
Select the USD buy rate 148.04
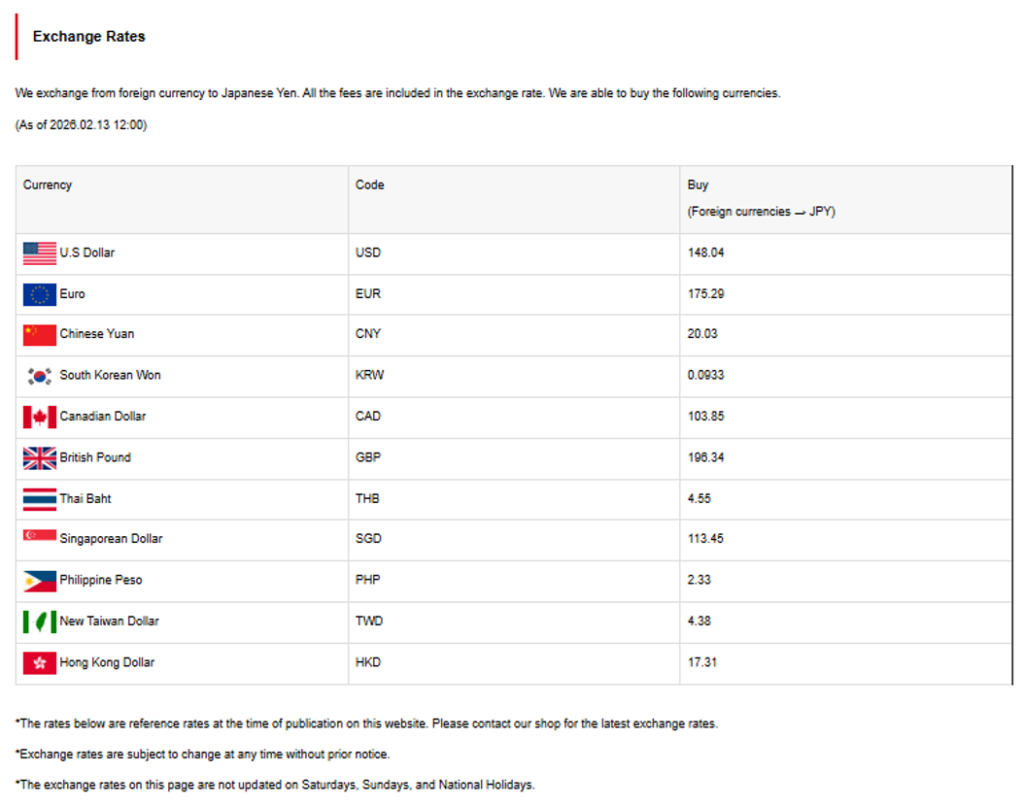706,253
